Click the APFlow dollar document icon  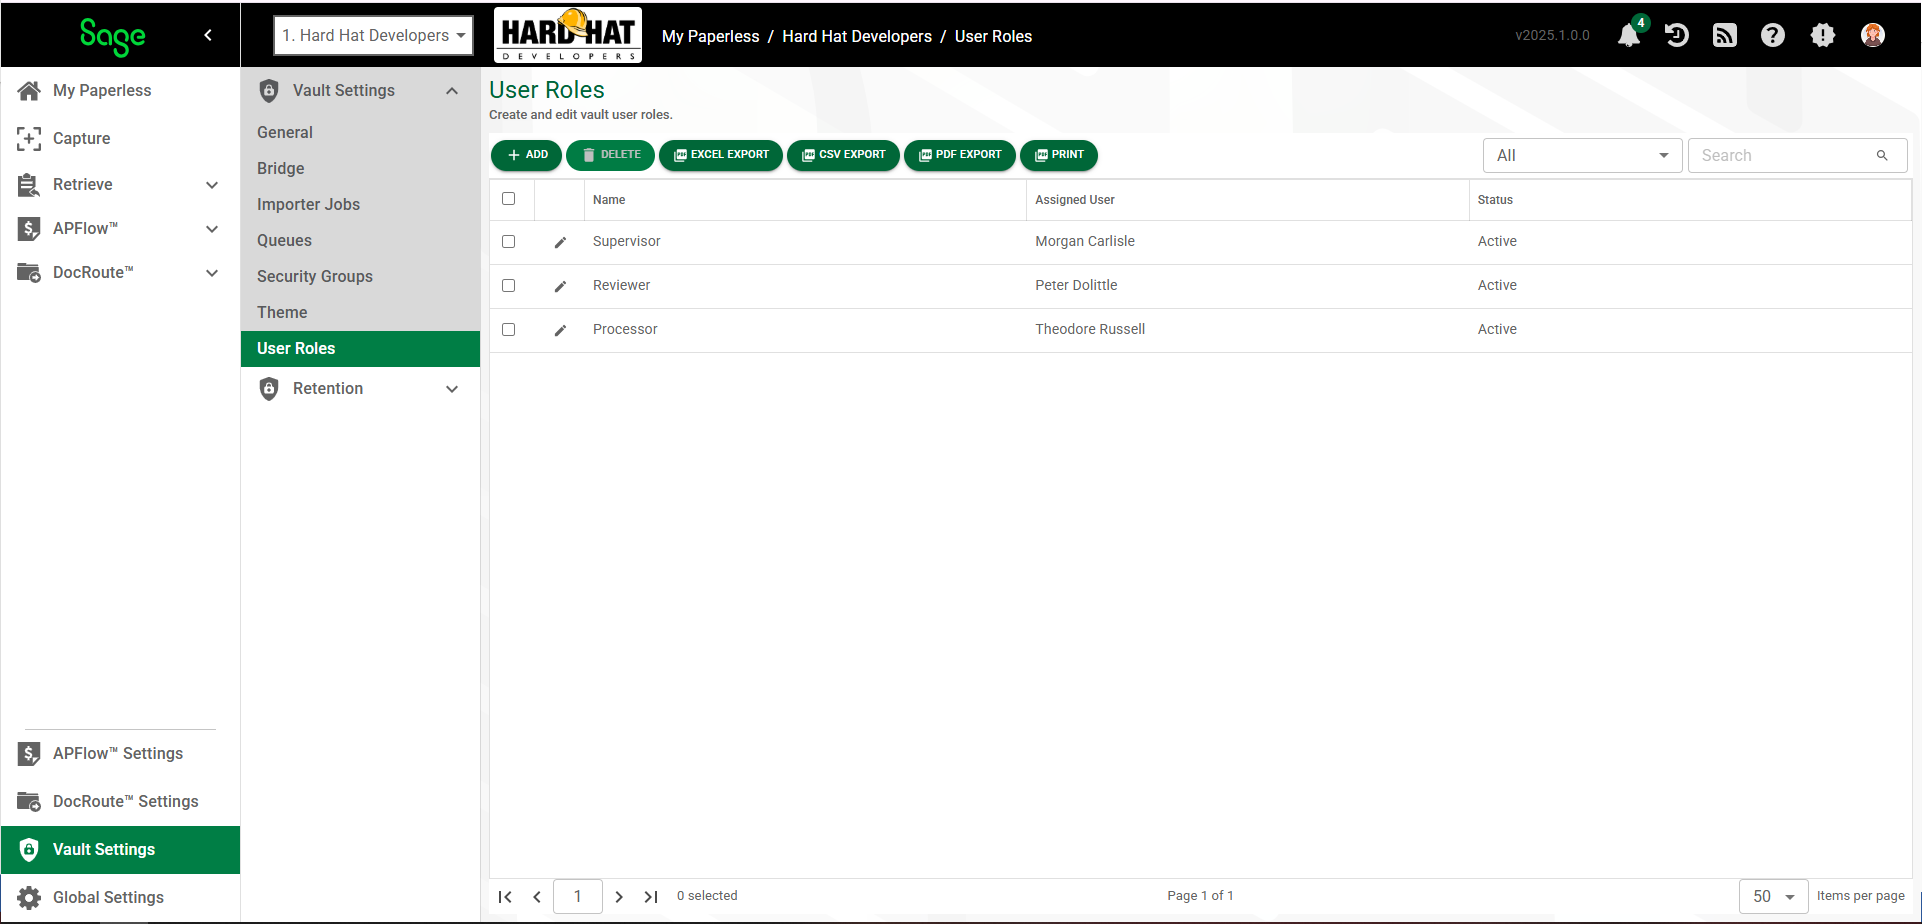click(29, 228)
